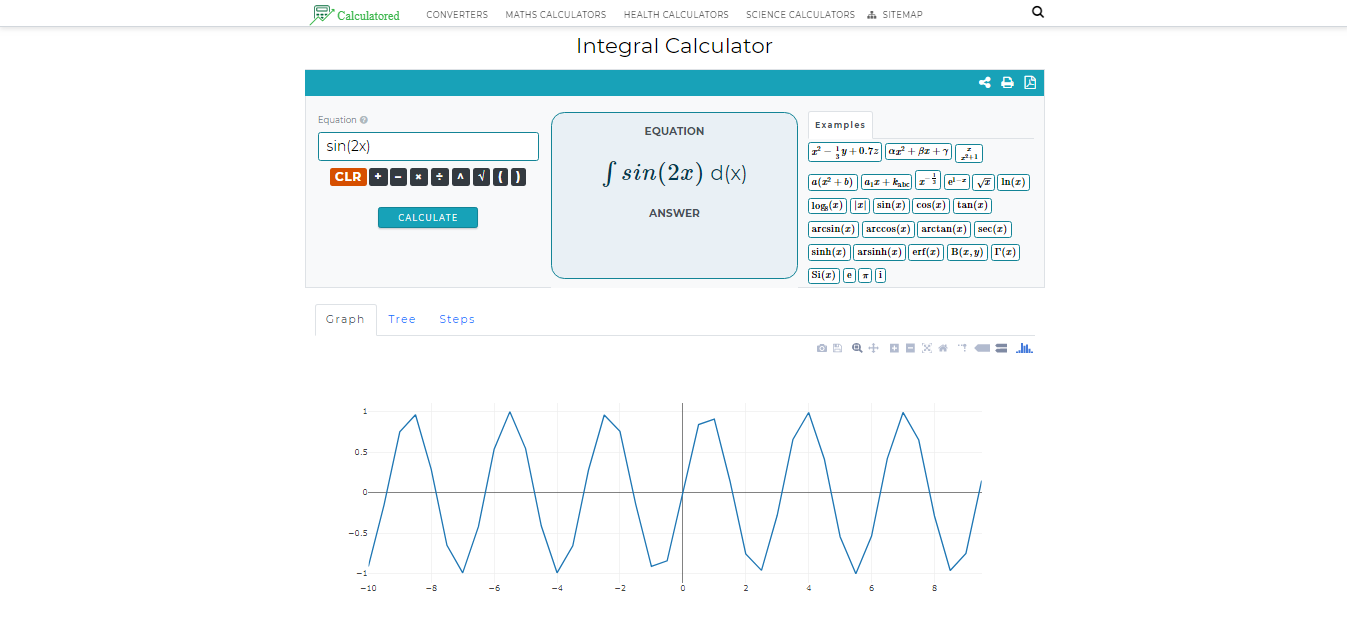This screenshot has height=623, width=1347.
Task: Click the Equation input field
Action: 428,147
